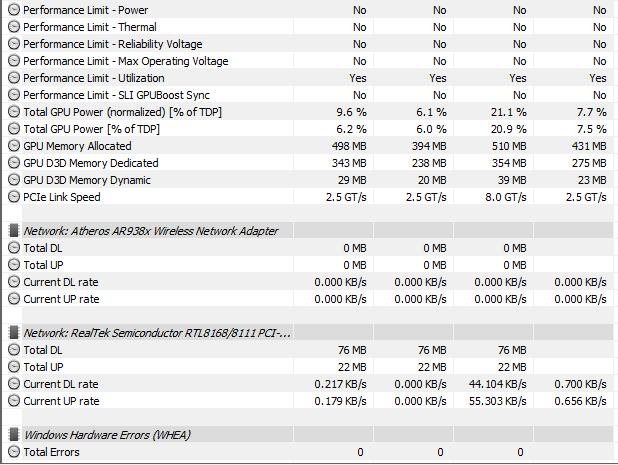Click the Network: Atheros AR938x Wireless Network Adapter header
The height and width of the screenshot is (465, 618).
click(x=151, y=231)
